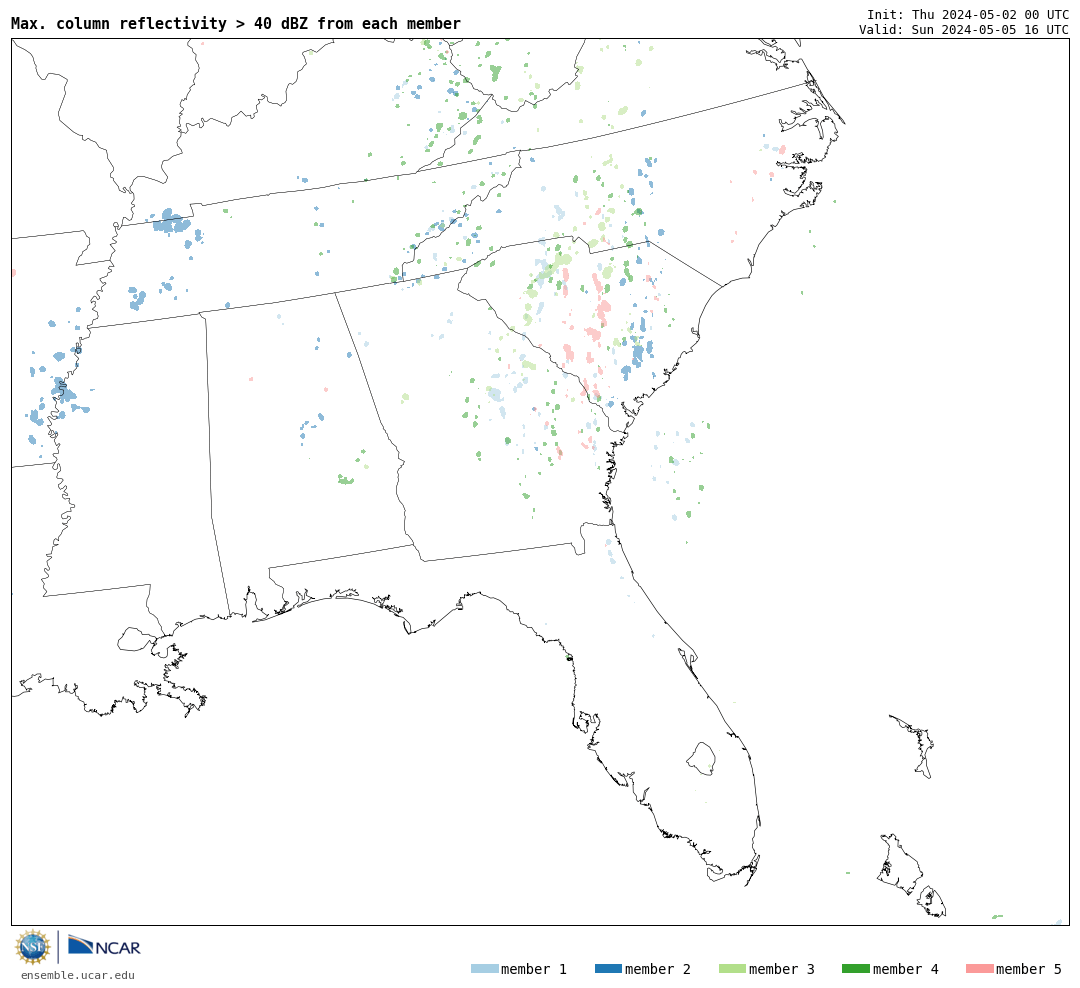Click the 'Valid: Sun 2024-05-05 16 UTC' text

(x=964, y=30)
